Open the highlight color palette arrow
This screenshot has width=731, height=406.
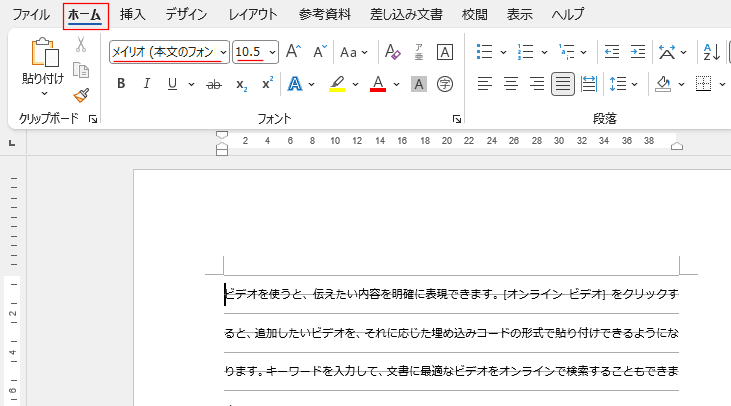(355, 84)
